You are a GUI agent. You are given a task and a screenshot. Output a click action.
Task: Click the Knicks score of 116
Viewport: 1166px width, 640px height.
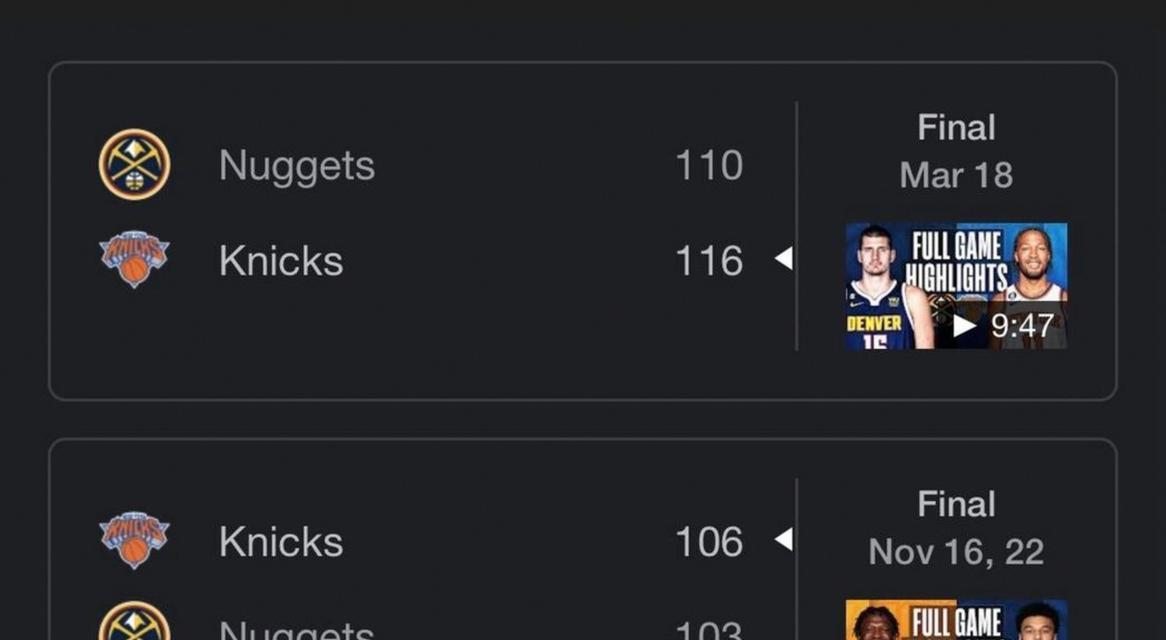pos(709,261)
